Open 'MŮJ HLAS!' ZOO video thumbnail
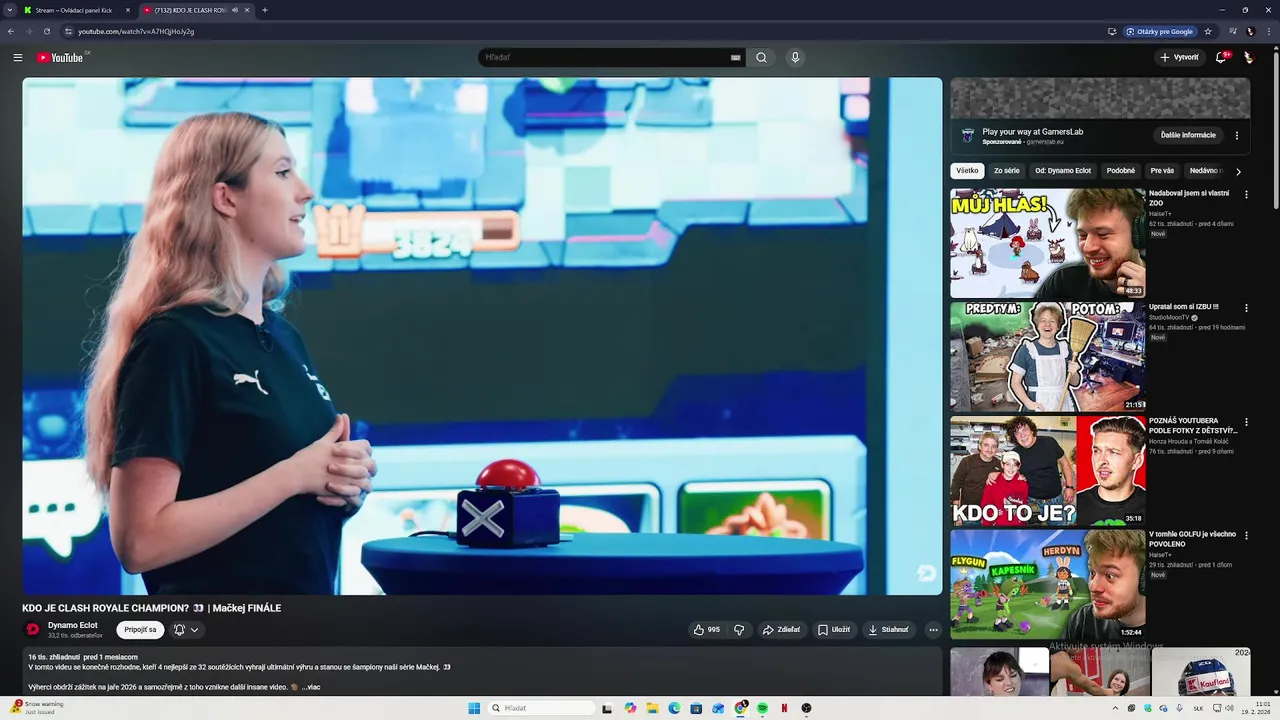Screen dimensions: 1280x720 coord(1047,243)
